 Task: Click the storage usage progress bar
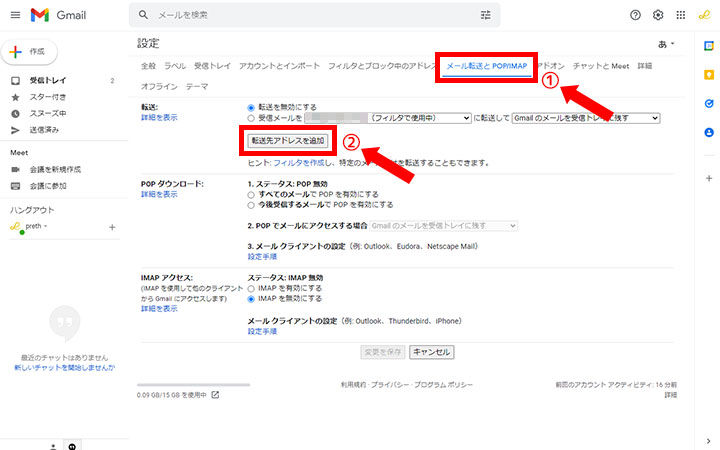tap(193, 385)
